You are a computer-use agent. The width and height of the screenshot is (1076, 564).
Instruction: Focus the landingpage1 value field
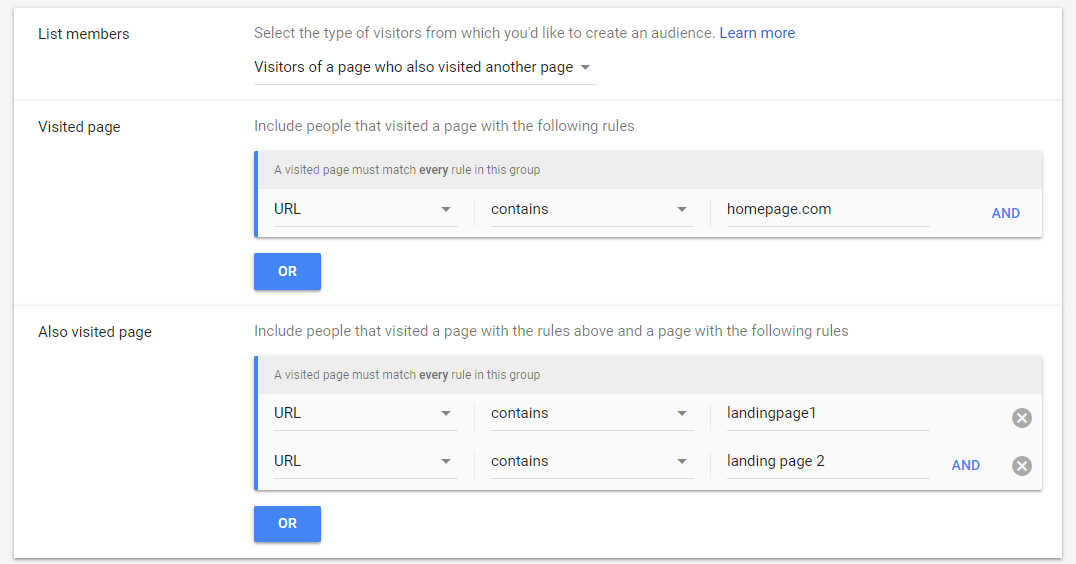coord(827,413)
